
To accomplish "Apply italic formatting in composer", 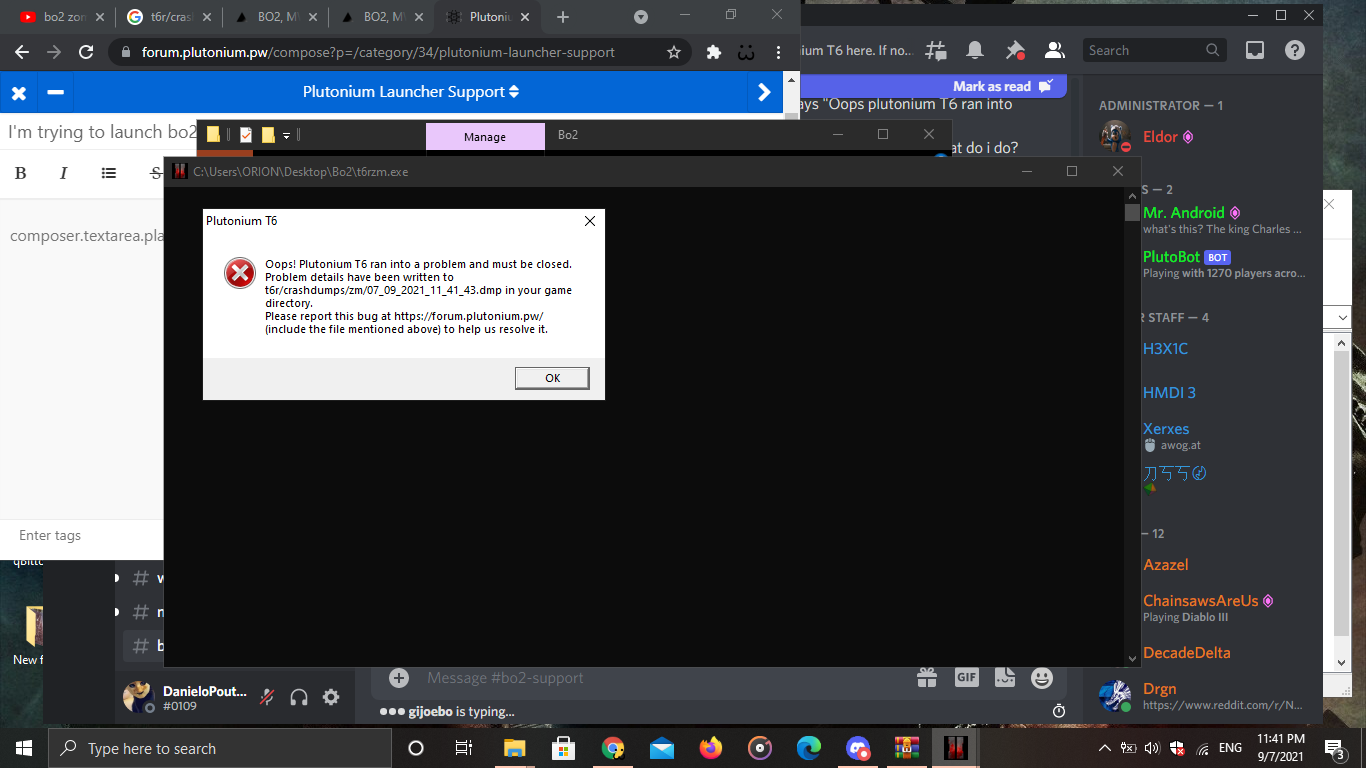I will pos(63,173).
